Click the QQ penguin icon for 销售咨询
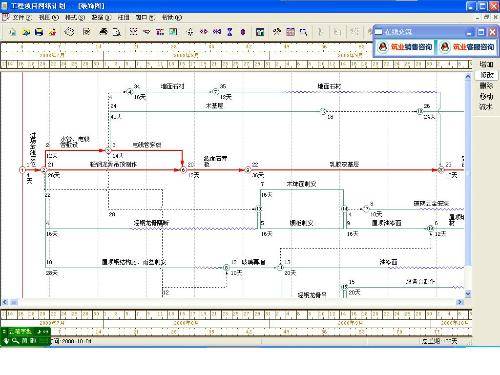This screenshot has width=500, height=375. (383, 47)
